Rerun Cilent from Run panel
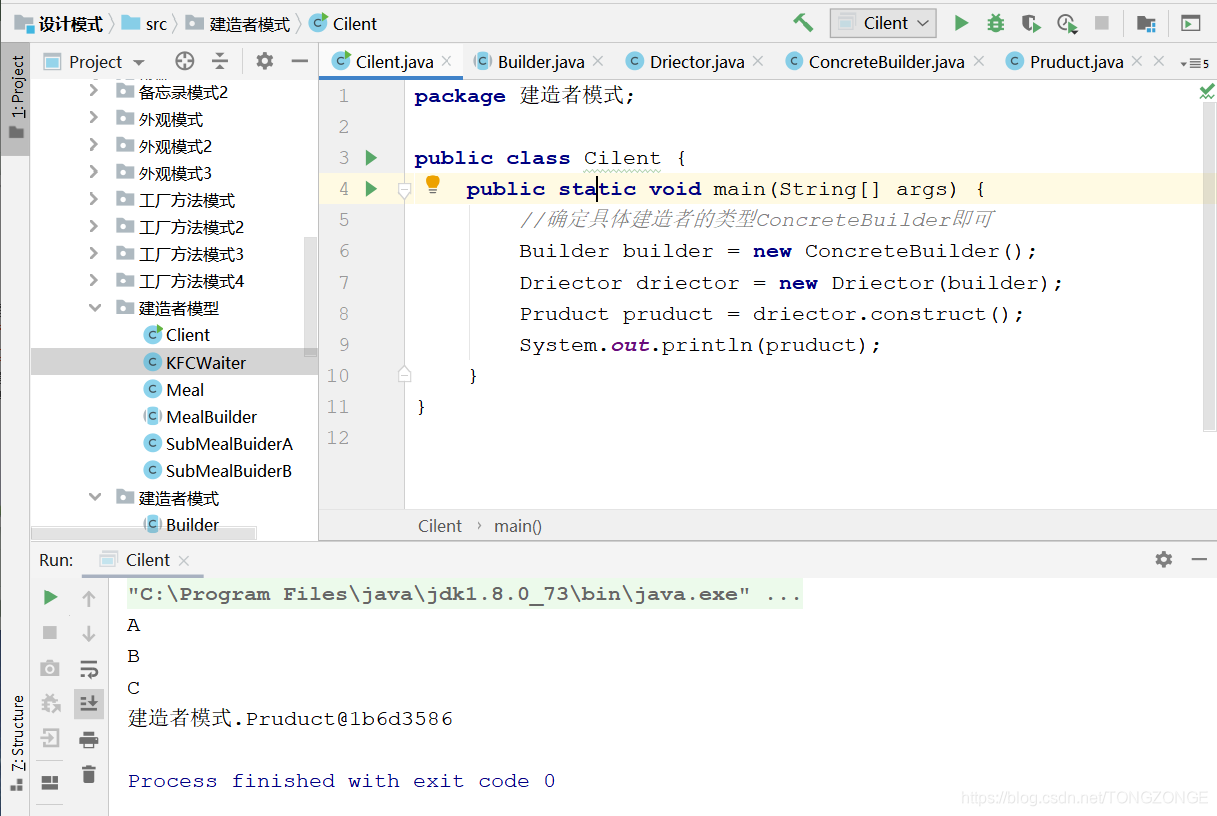 [x=50, y=597]
